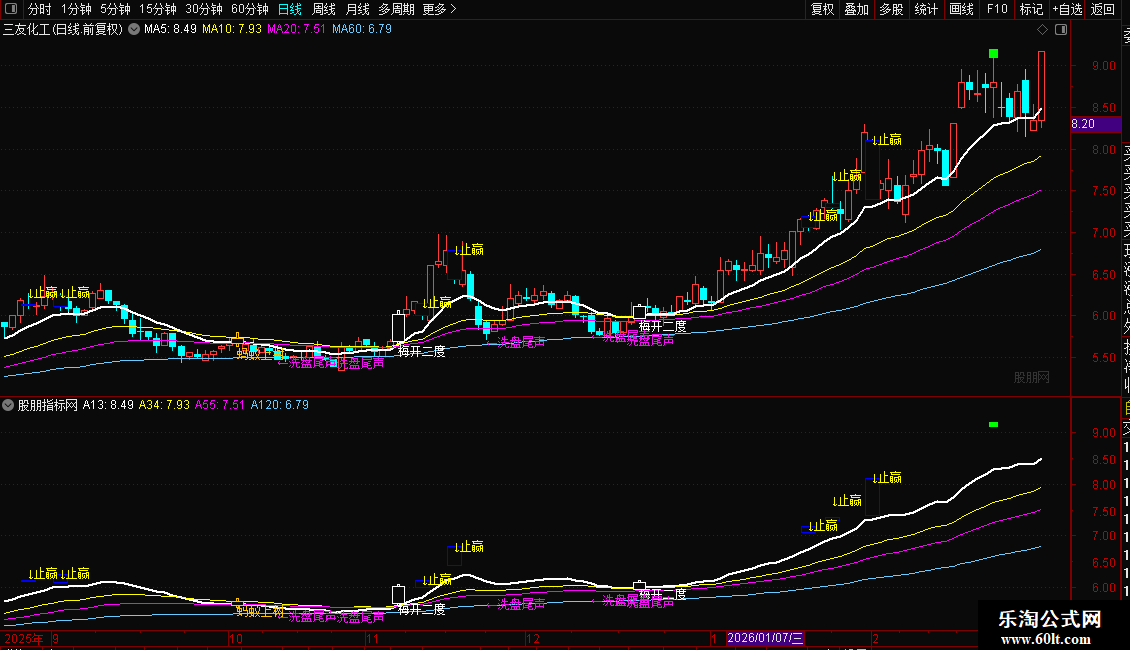Click the 标记 mark button

[x=1031, y=9]
